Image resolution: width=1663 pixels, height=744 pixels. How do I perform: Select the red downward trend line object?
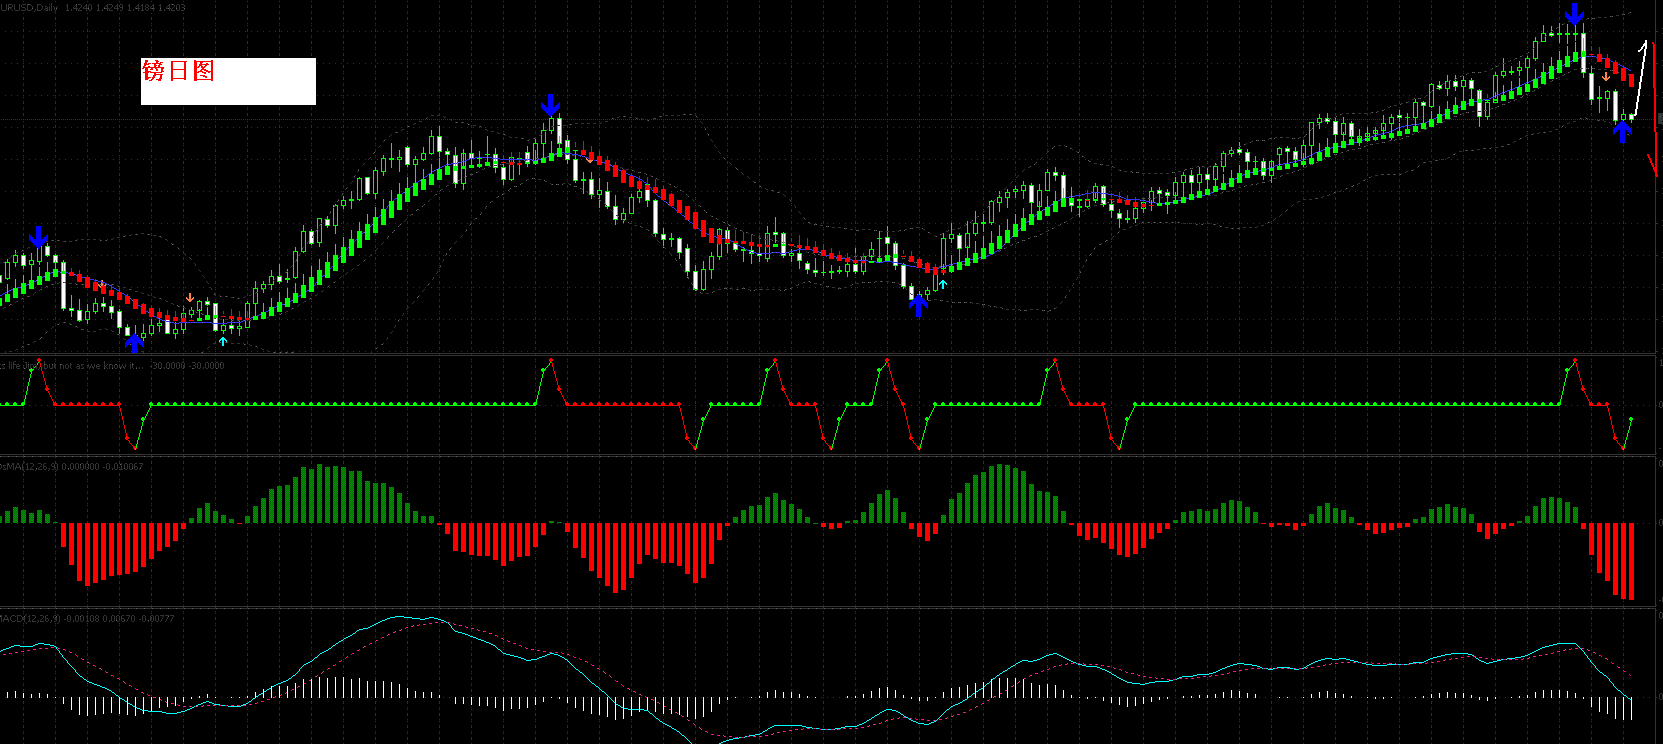(1654, 110)
